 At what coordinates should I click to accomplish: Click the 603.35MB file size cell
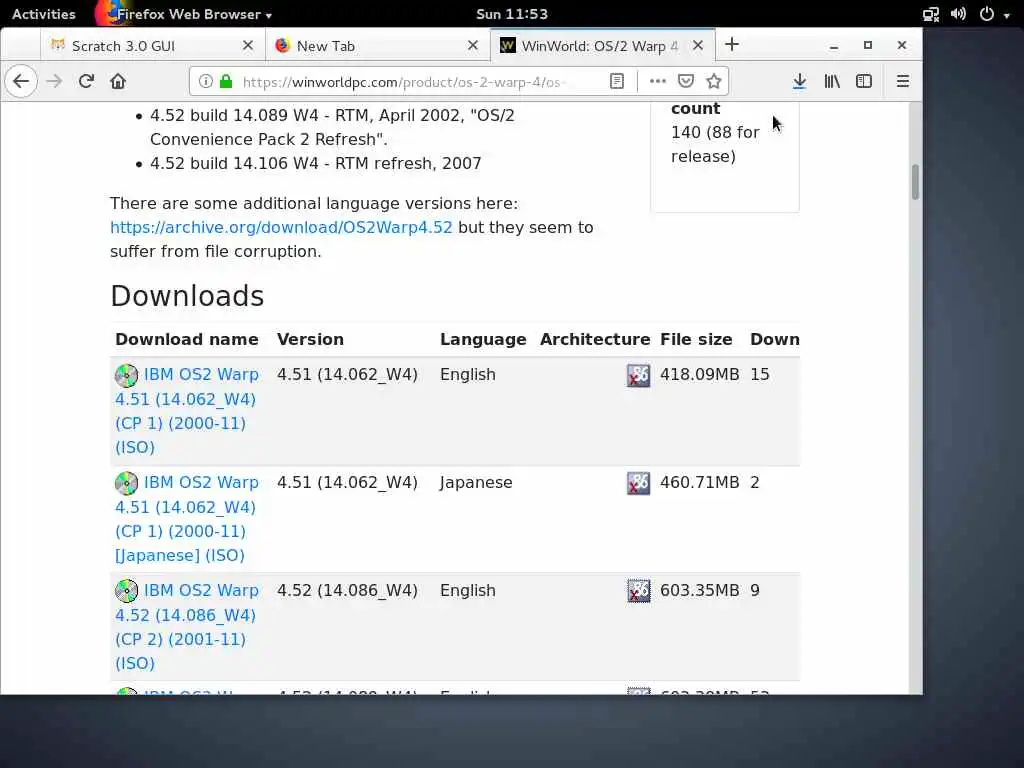coord(699,590)
